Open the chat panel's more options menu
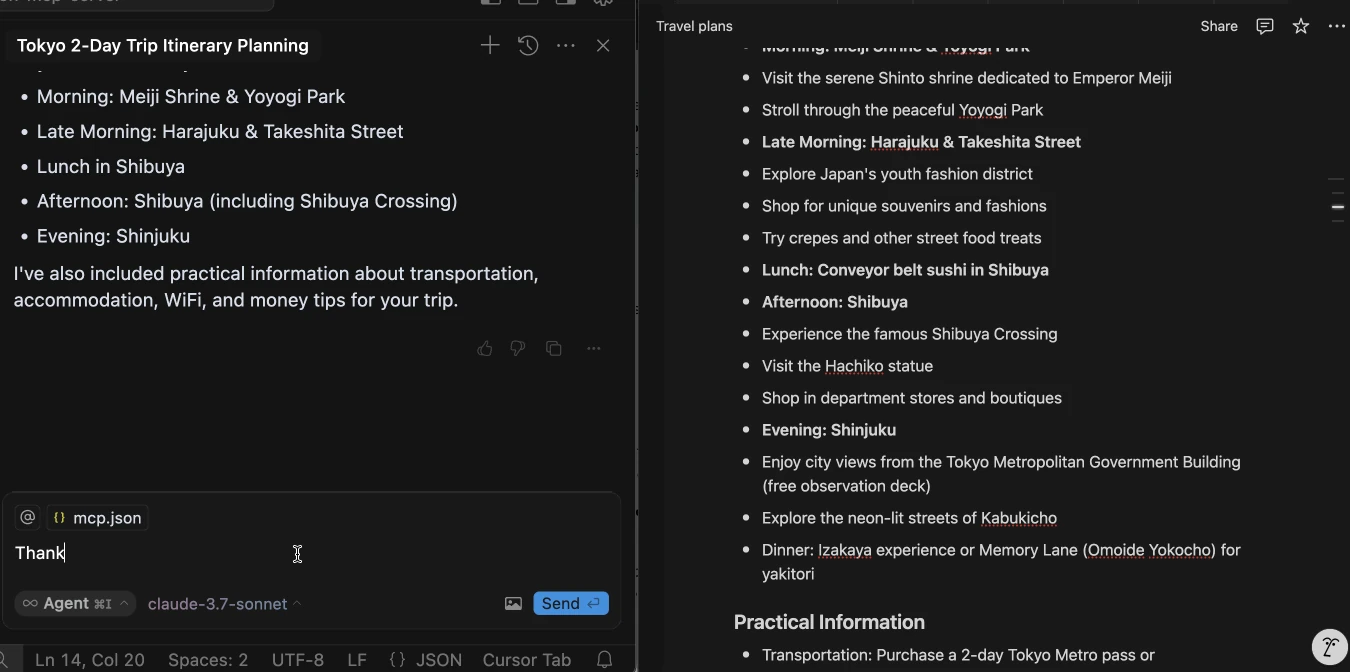 point(566,45)
